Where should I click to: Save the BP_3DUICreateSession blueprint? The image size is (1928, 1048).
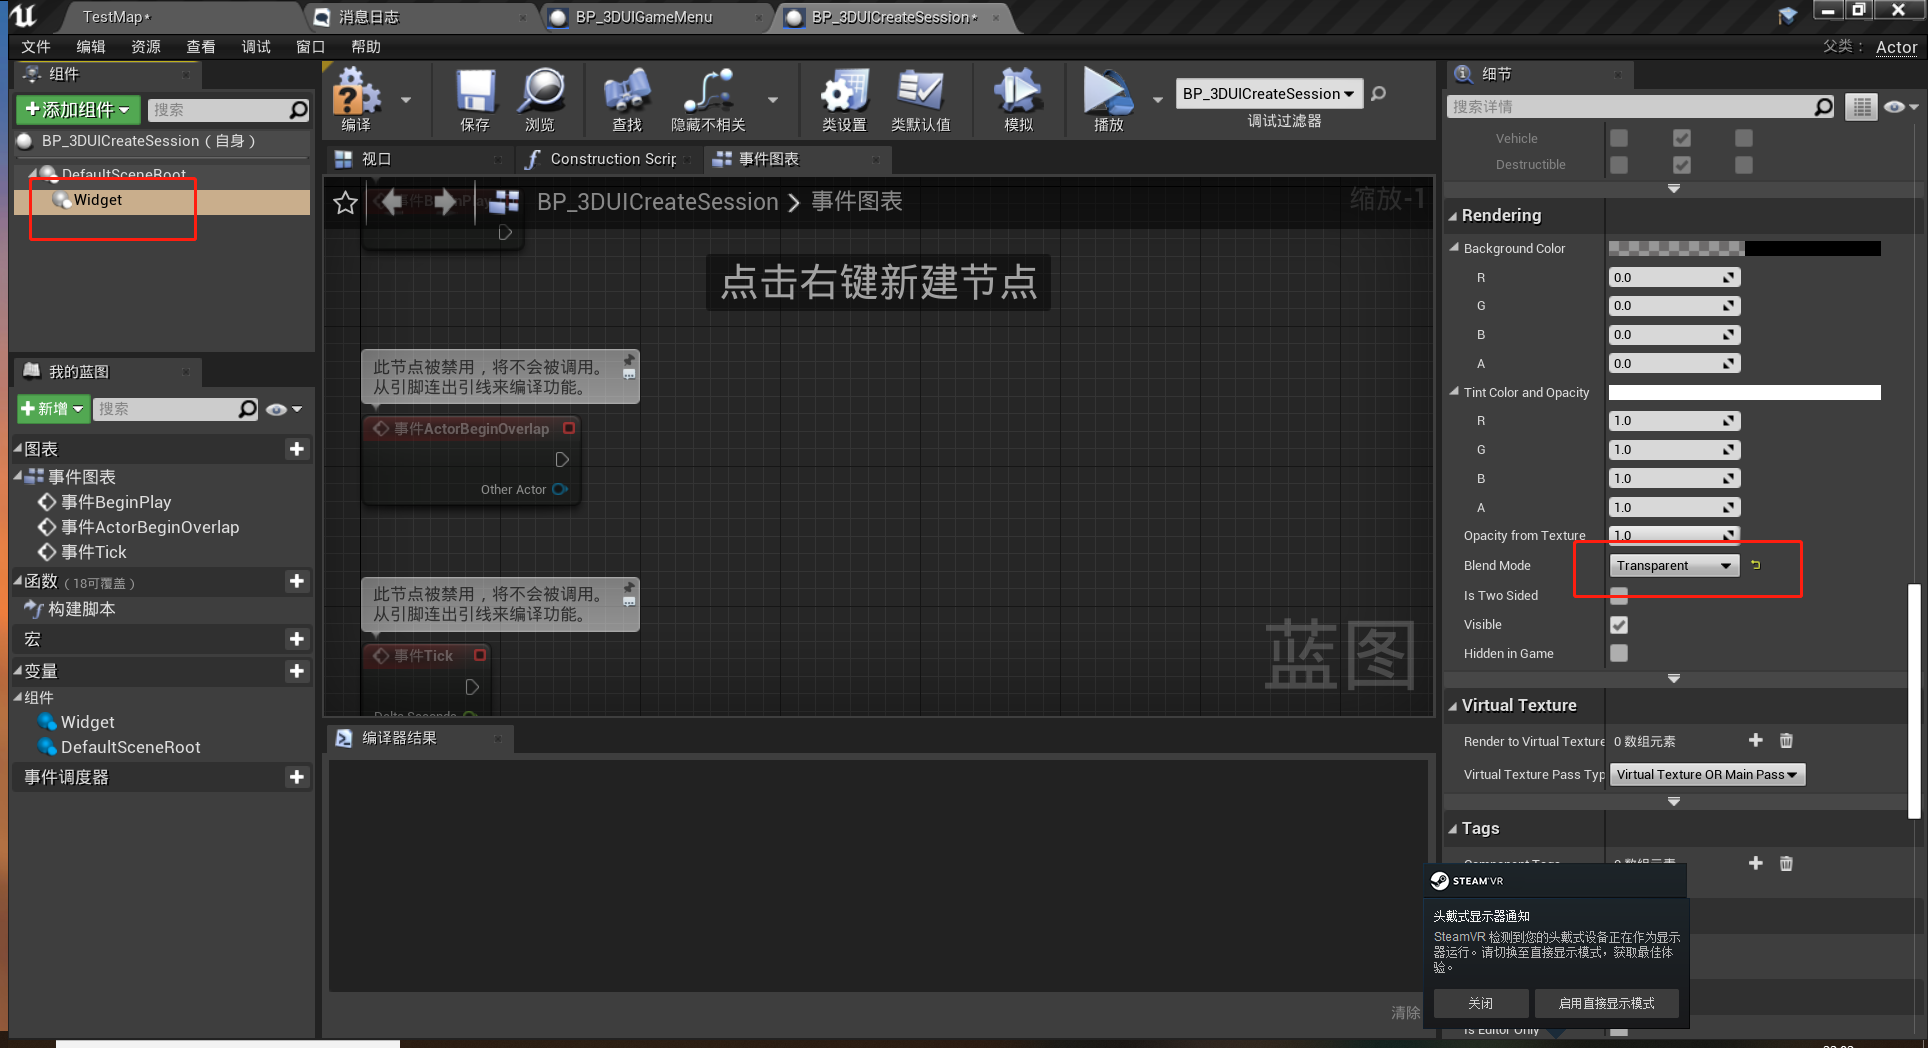[x=474, y=97]
